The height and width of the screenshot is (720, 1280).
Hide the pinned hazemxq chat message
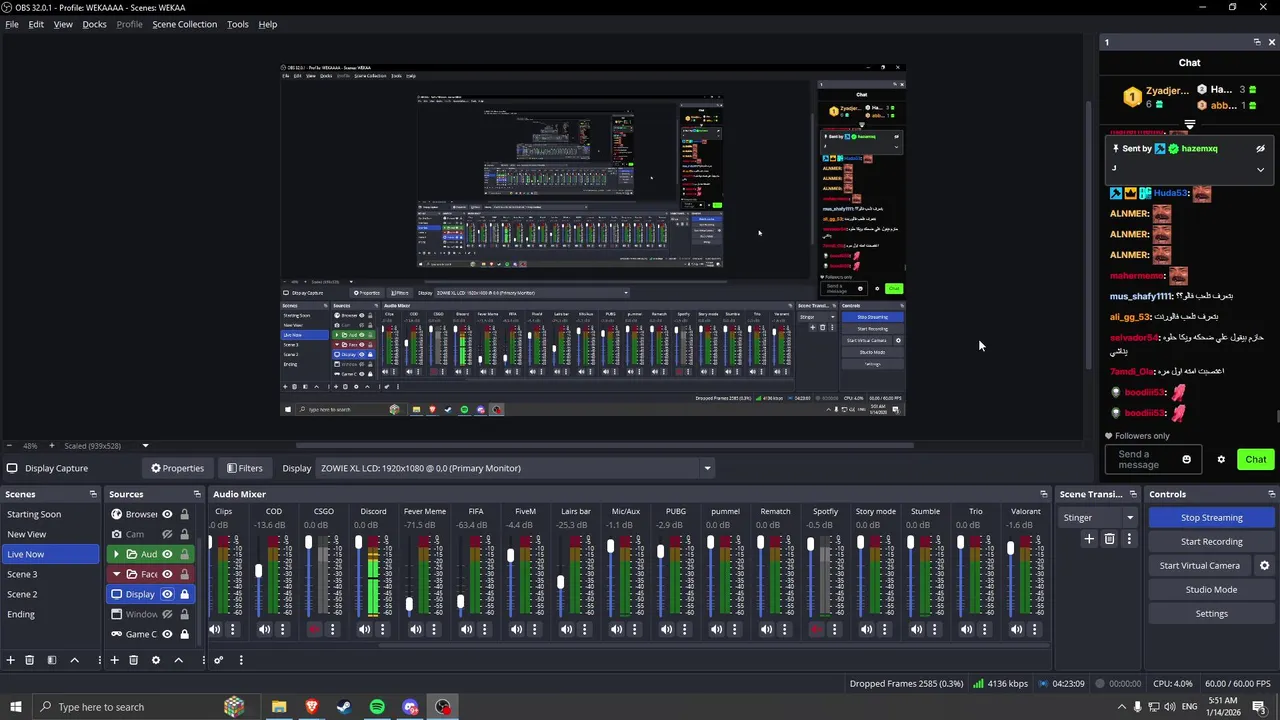[x=1260, y=148]
